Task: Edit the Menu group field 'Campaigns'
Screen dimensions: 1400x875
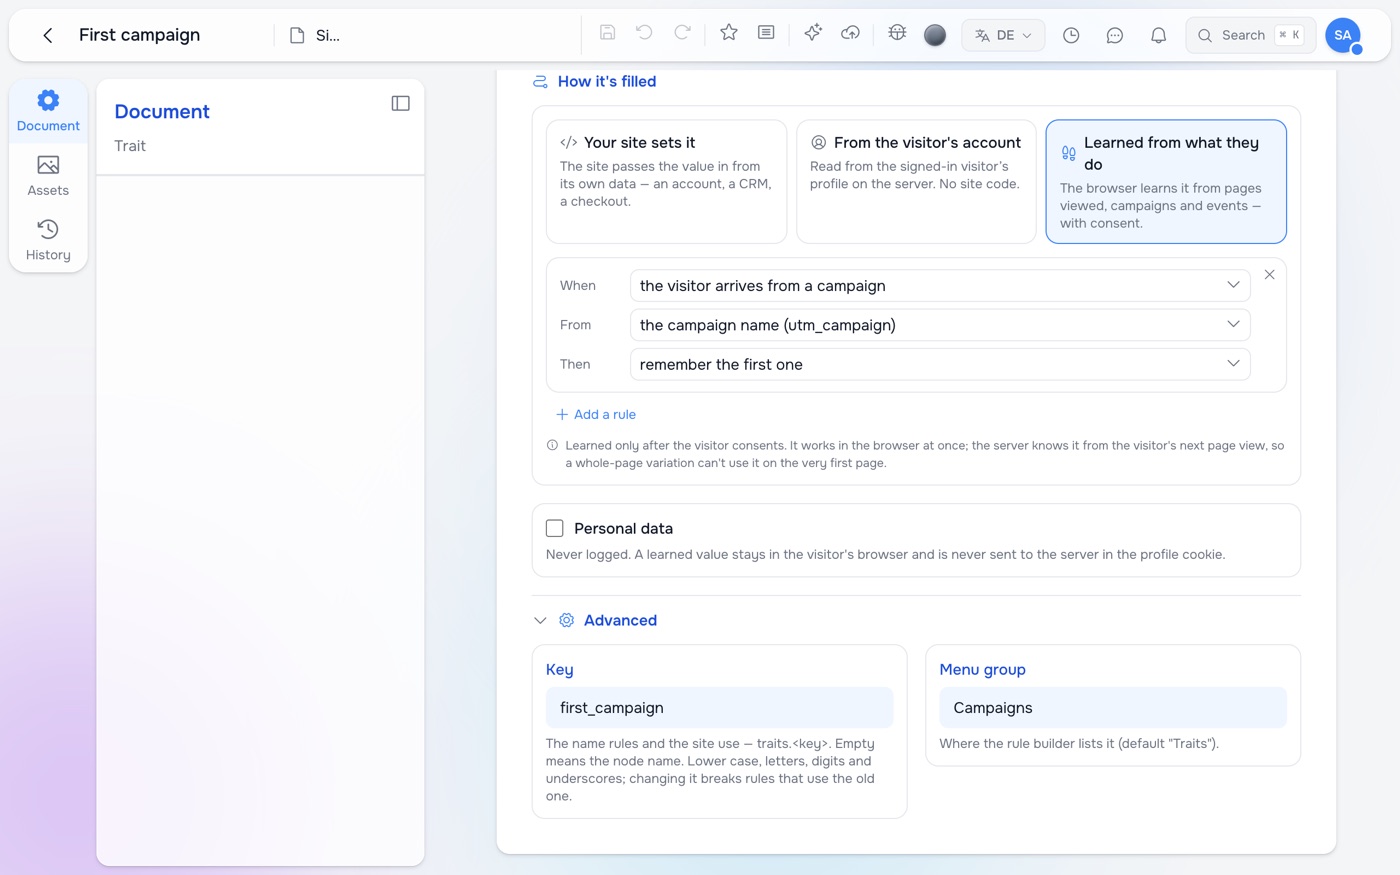Action: (1113, 707)
